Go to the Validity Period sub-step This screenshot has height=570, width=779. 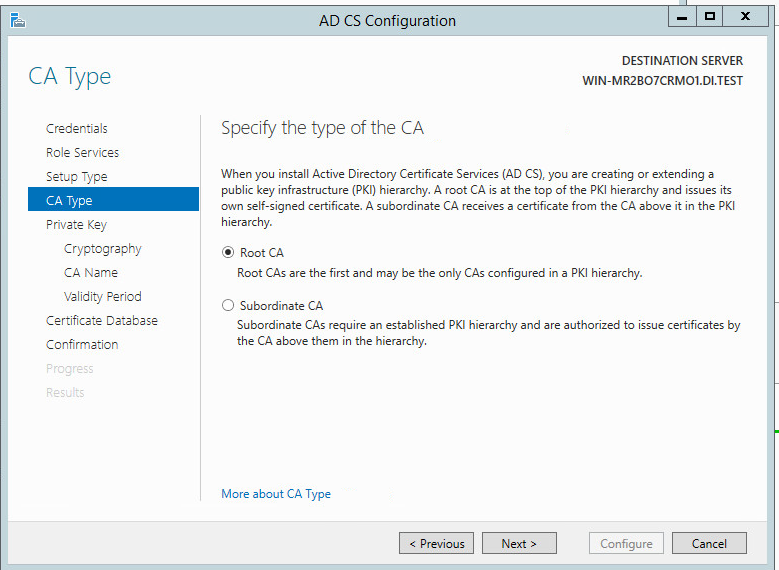103,297
